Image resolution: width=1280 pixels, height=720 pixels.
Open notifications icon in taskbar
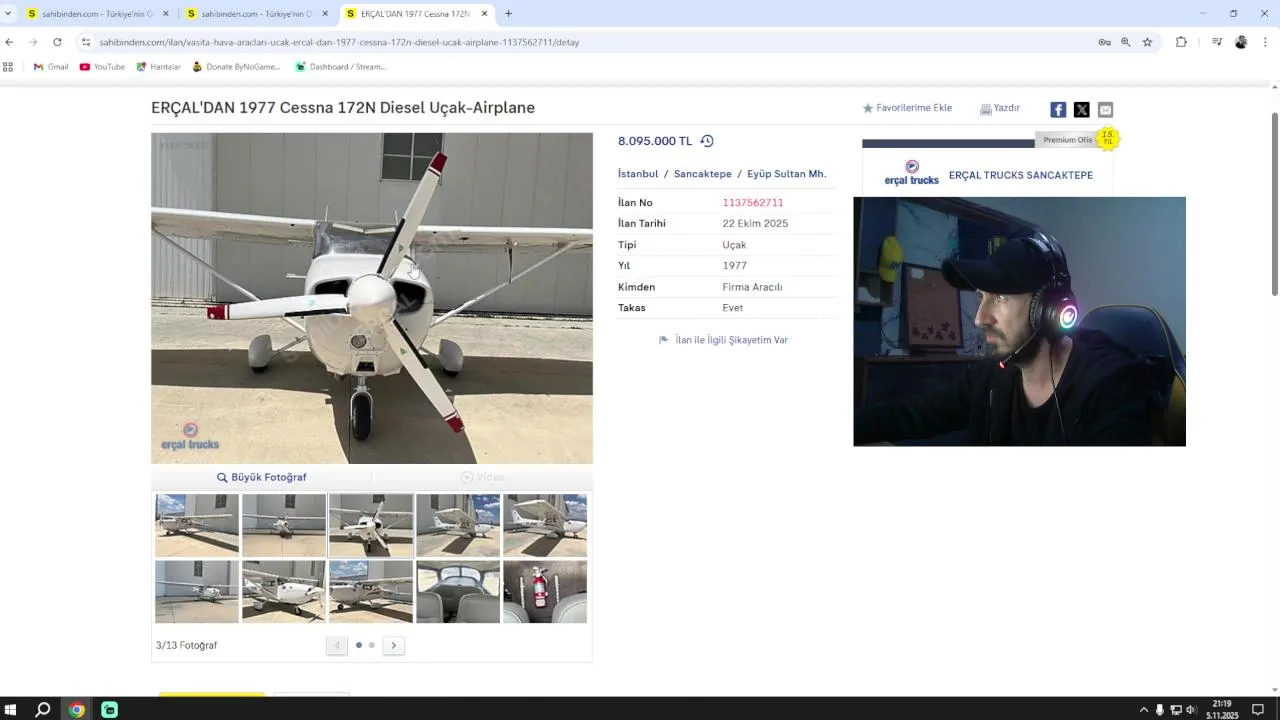1258,710
